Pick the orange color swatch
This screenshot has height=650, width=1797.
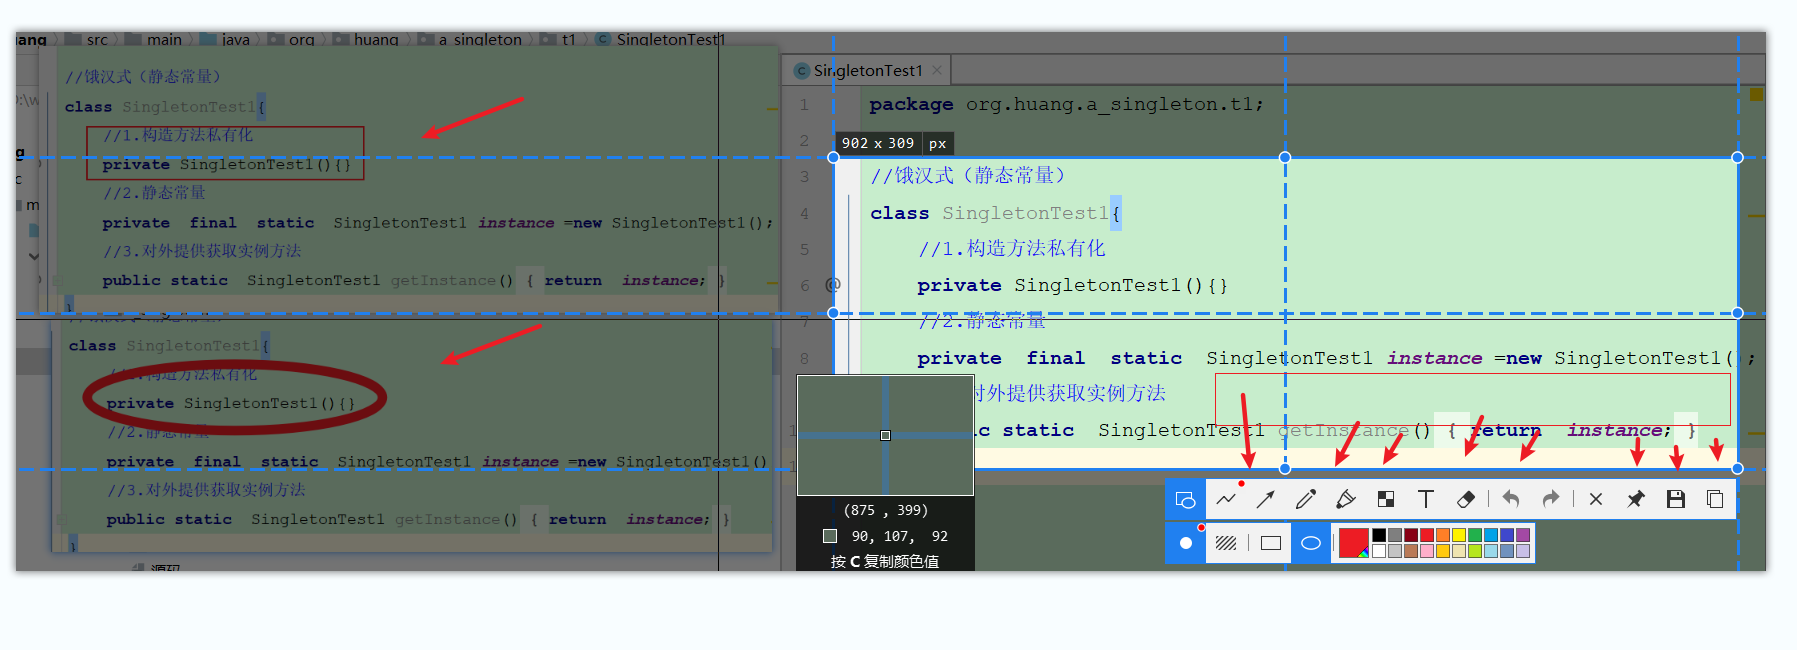pos(1443,535)
